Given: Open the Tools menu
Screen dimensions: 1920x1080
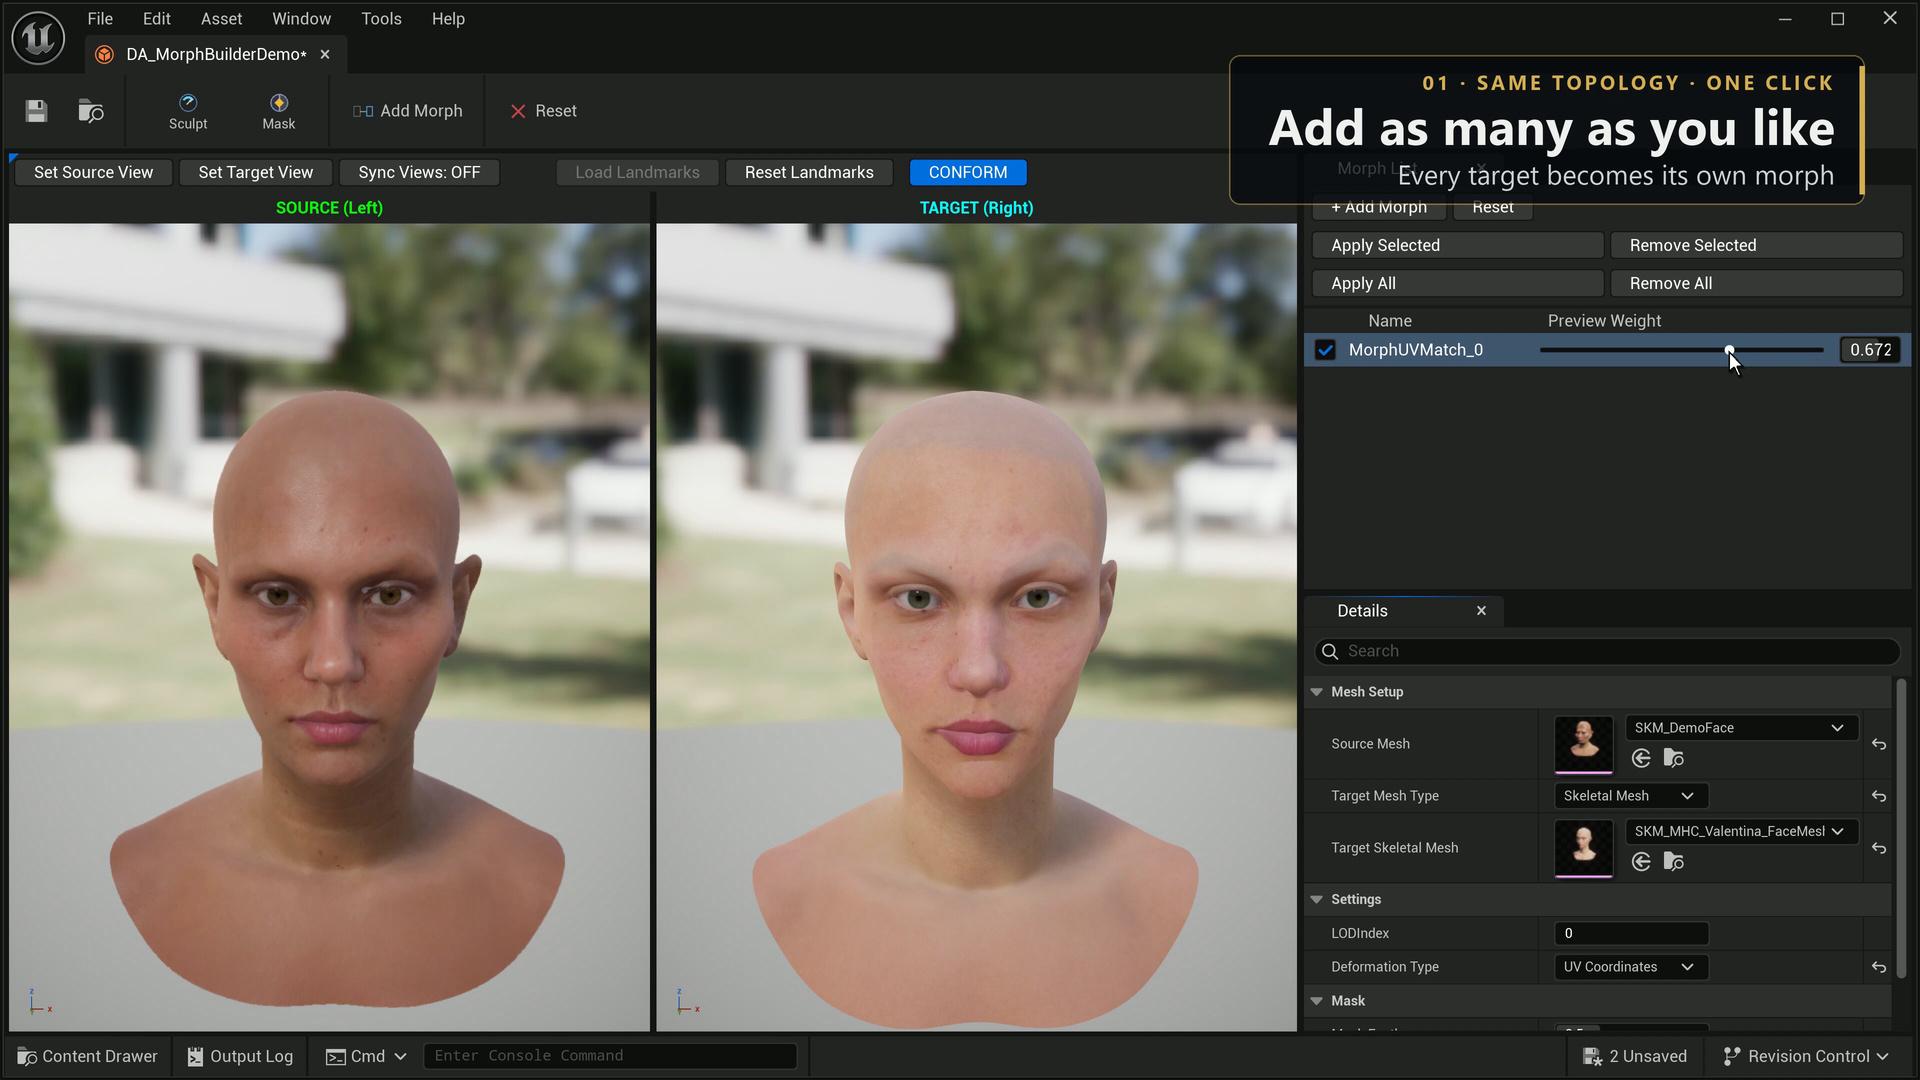Looking at the screenshot, I should tap(381, 19).
